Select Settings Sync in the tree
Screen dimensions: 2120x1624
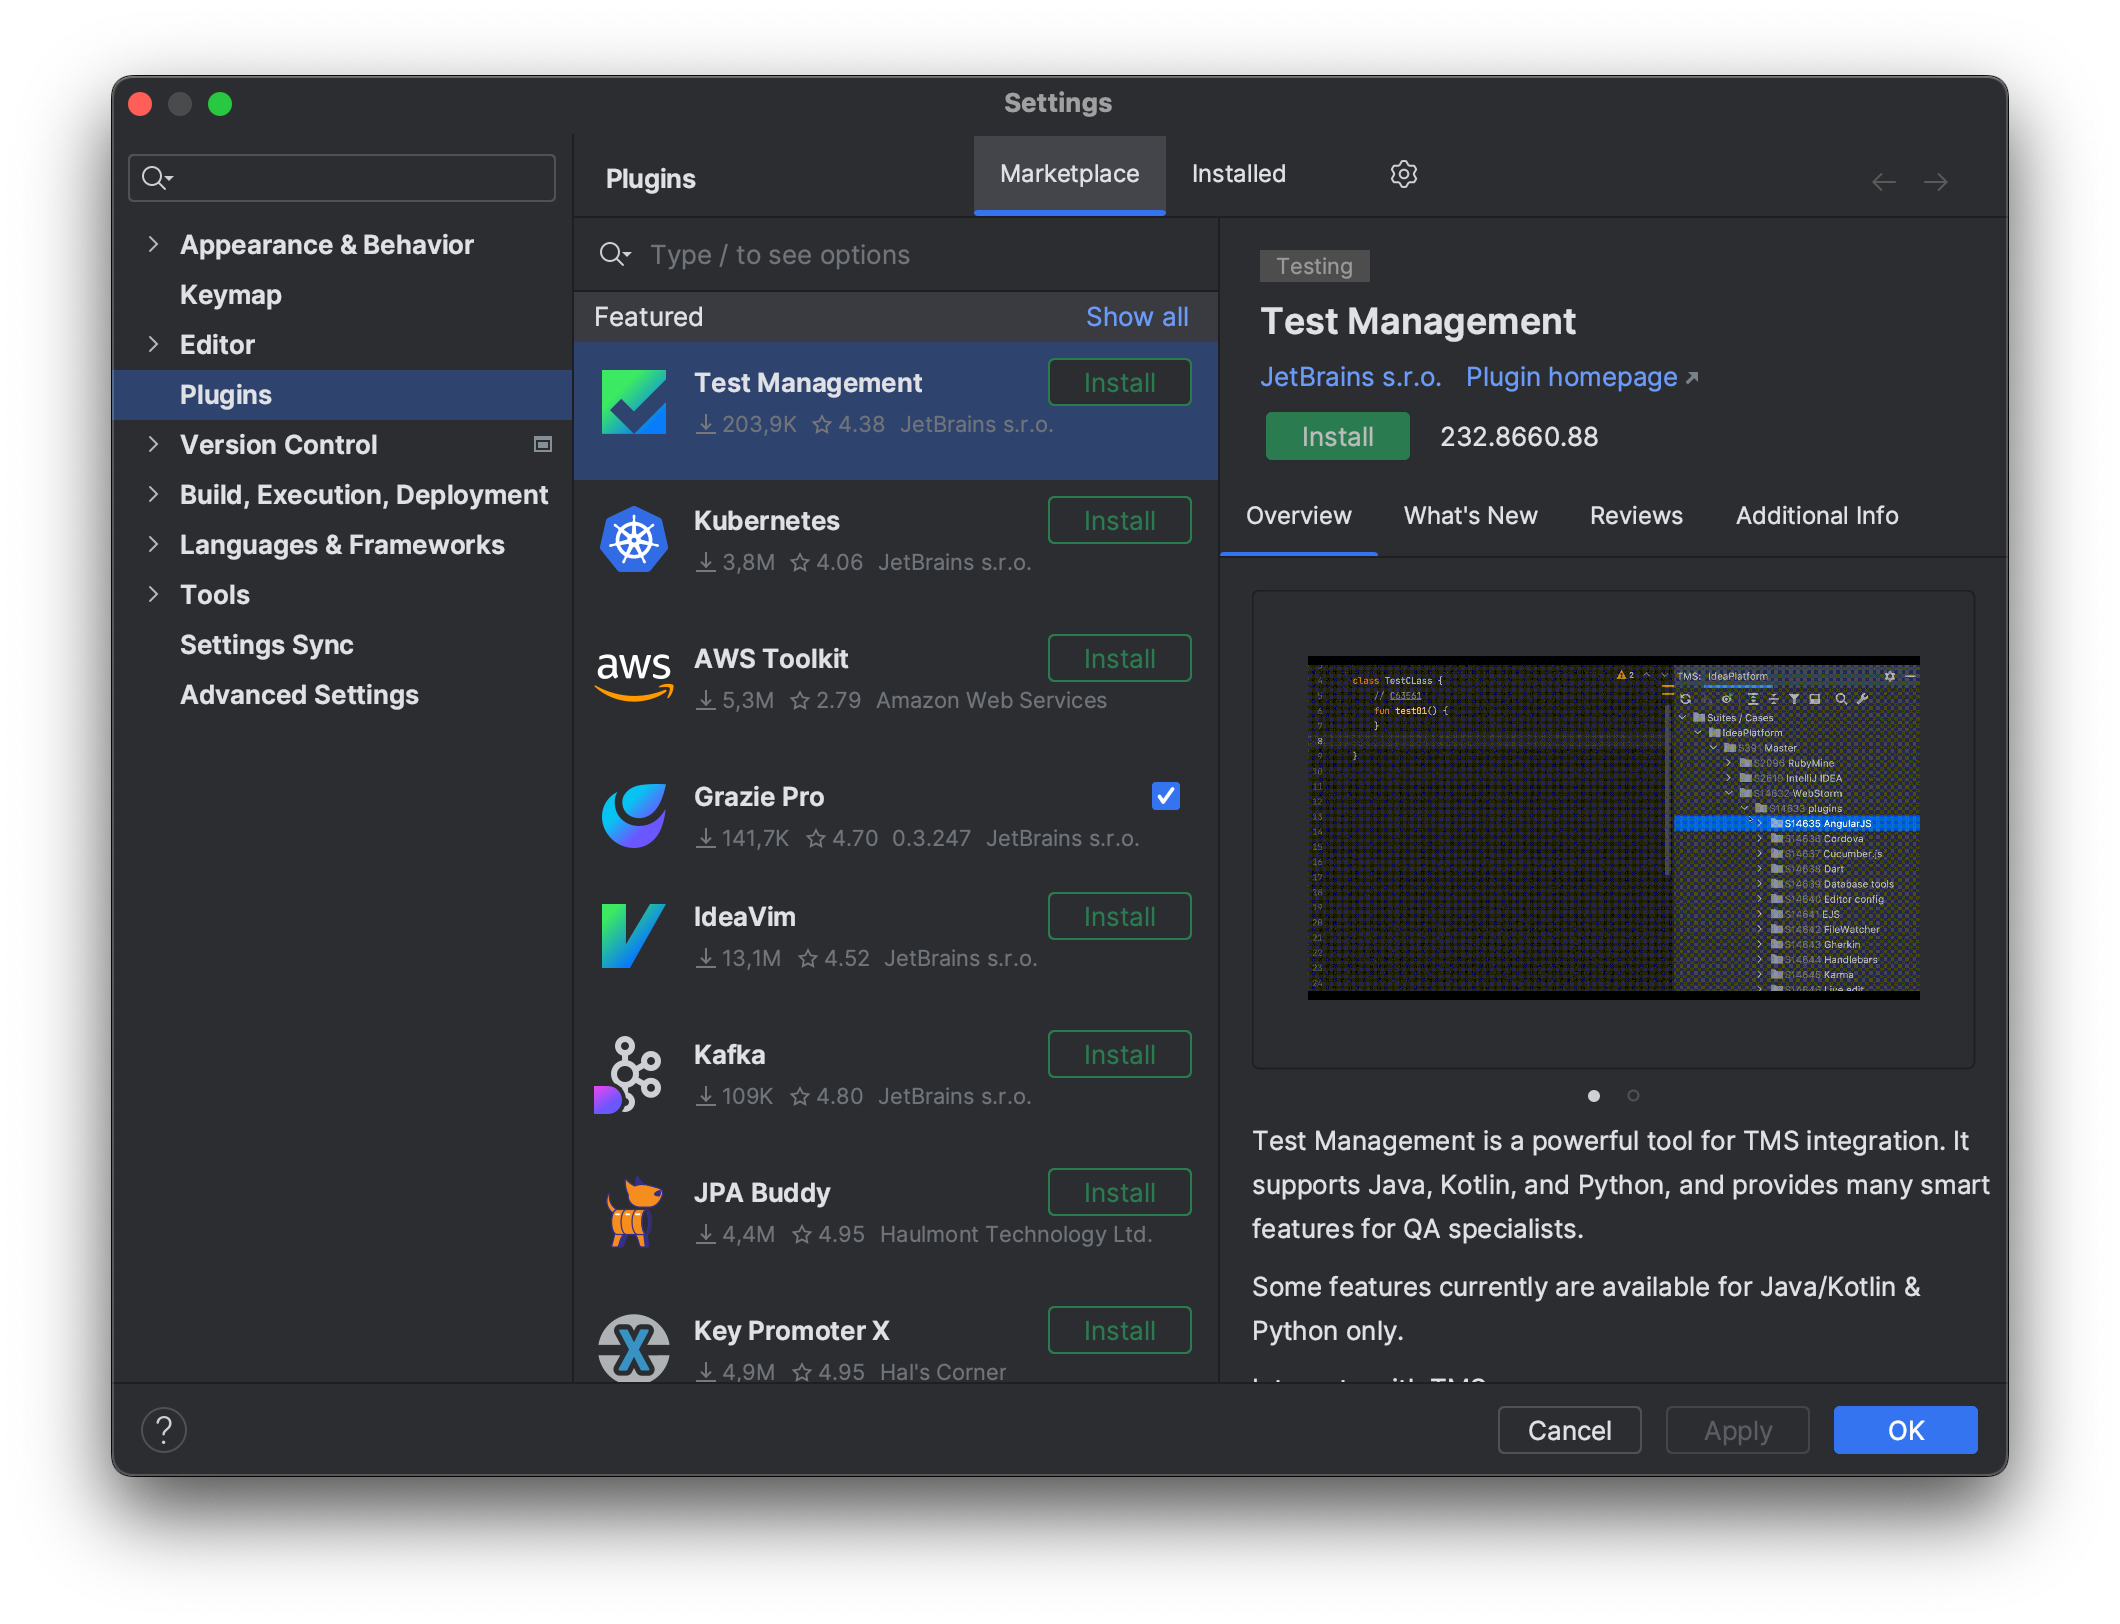tap(342, 644)
